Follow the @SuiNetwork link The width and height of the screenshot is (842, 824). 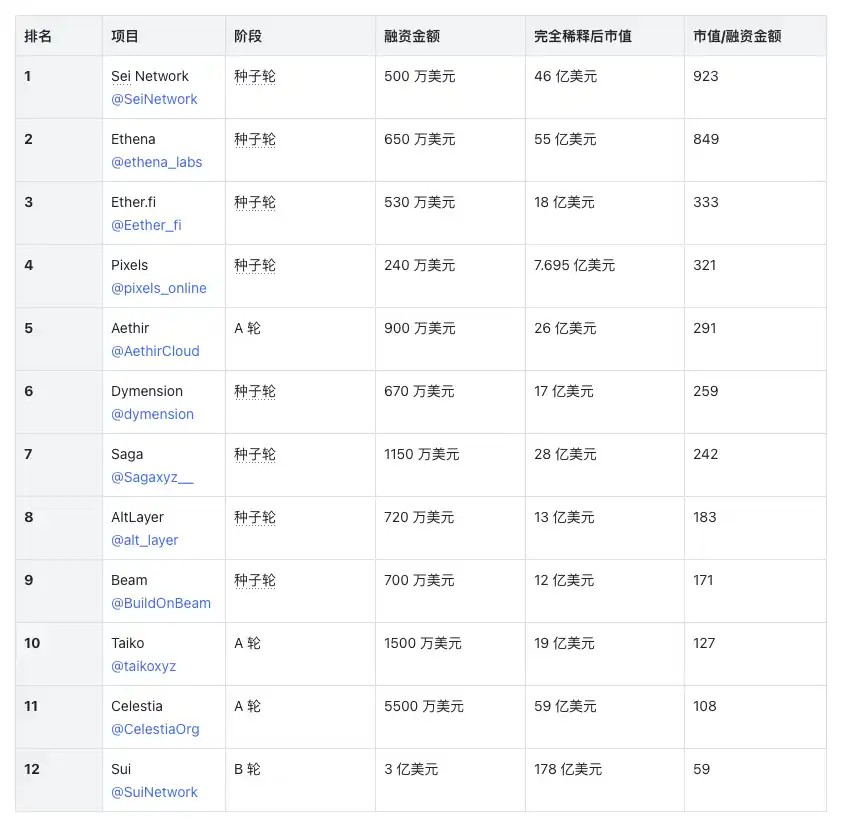154,792
